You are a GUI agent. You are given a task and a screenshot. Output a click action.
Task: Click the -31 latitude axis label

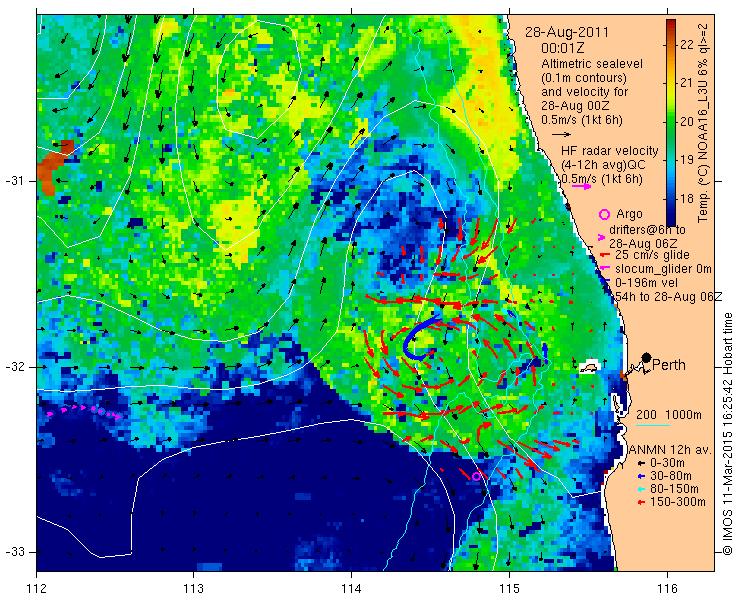point(14,181)
